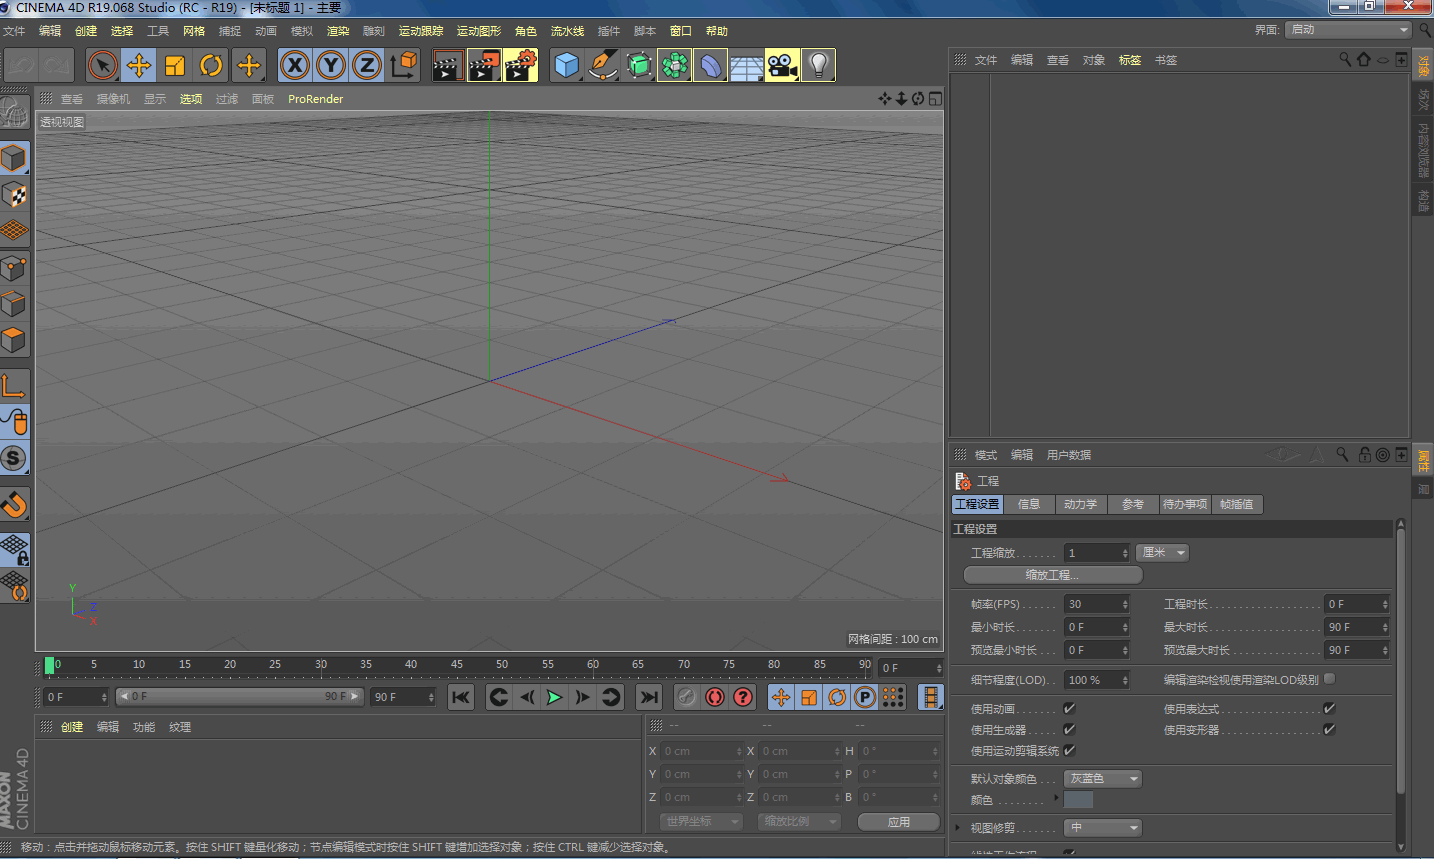Click the 帧率(FPS) input field

click(1093, 604)
